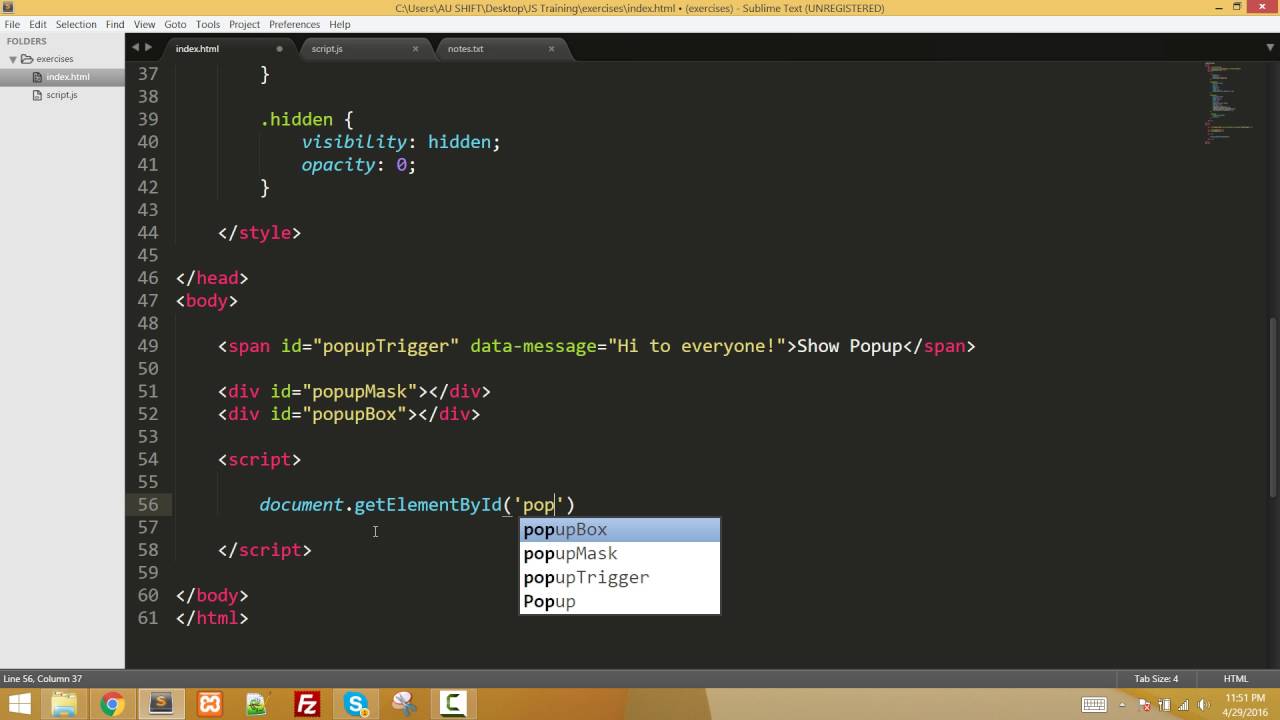Open Windows Start menu
The width and height of the screenshot is (1280, 720).
point(18,704)
